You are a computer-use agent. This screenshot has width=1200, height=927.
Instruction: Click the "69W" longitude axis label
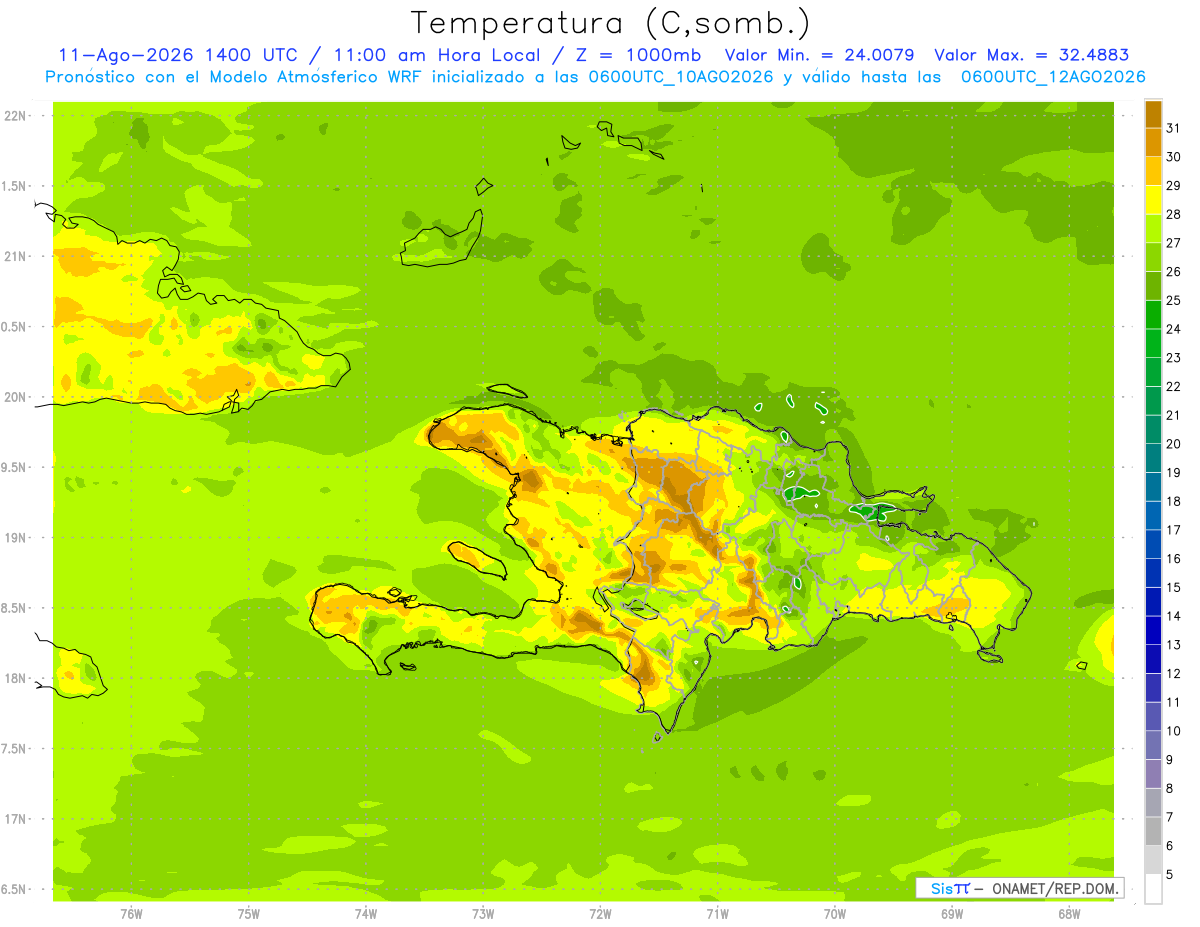tap(952, 914)
